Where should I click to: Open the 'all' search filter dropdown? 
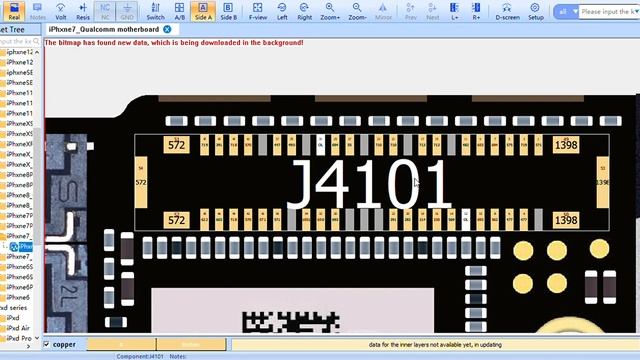566,11
